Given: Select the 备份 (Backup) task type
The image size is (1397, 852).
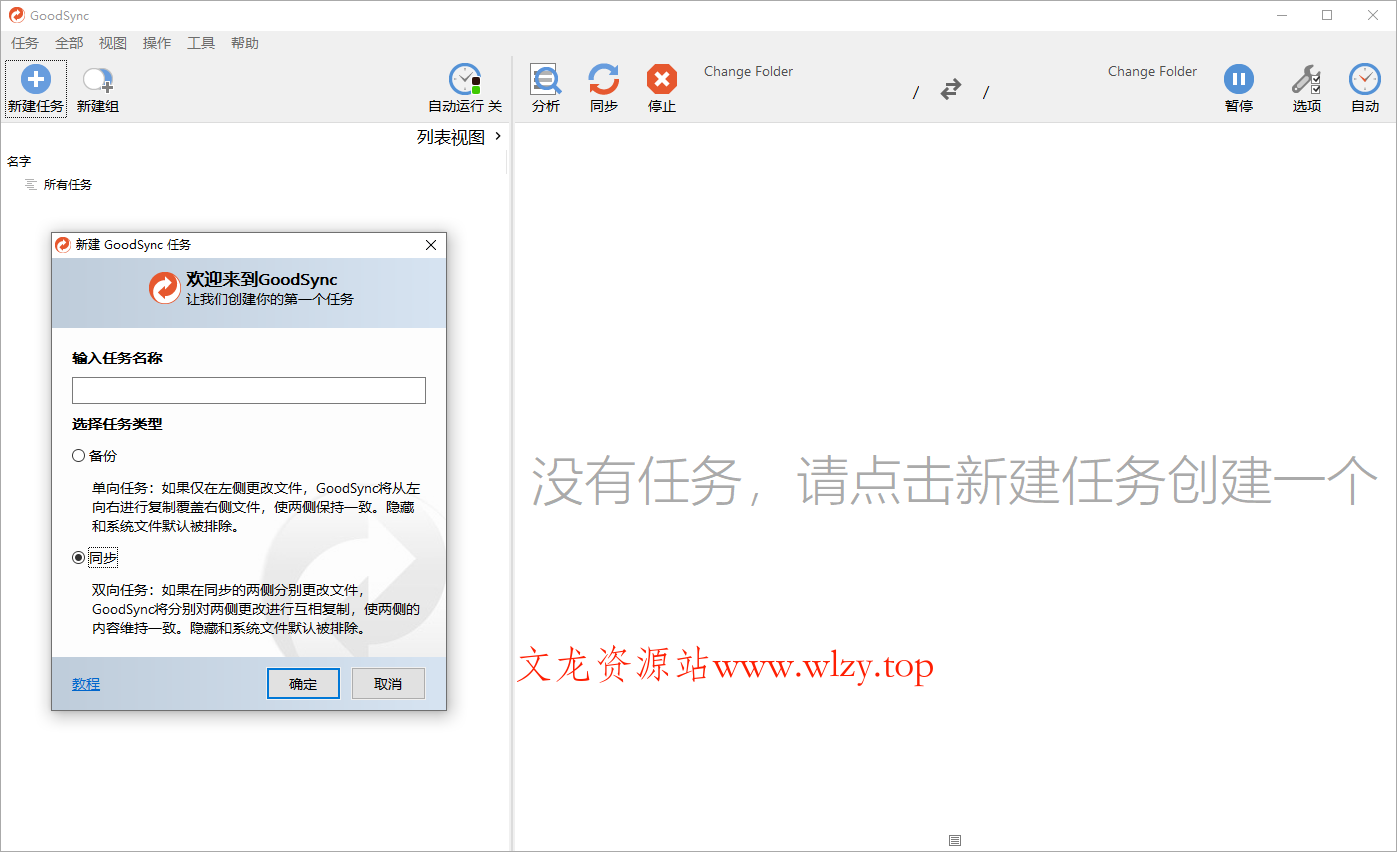Looking at the screenshot, I should coord(78,455).
